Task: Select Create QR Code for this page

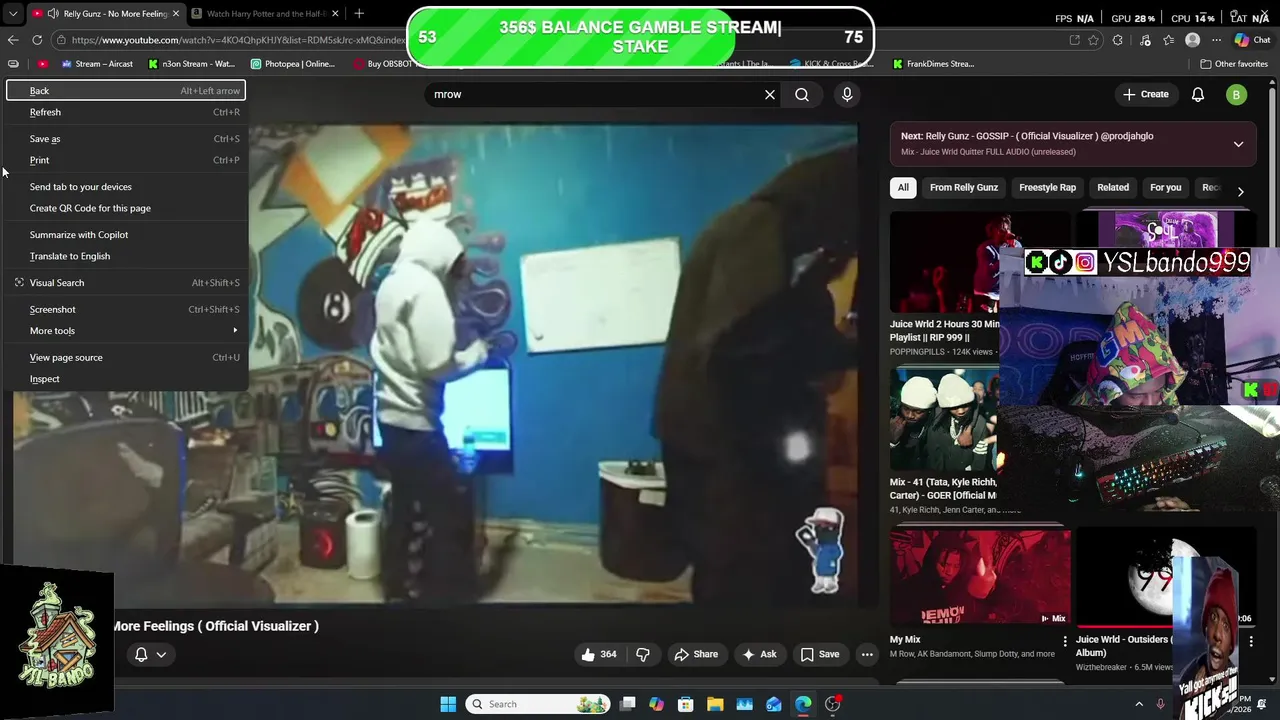Action: click(125, 208)
